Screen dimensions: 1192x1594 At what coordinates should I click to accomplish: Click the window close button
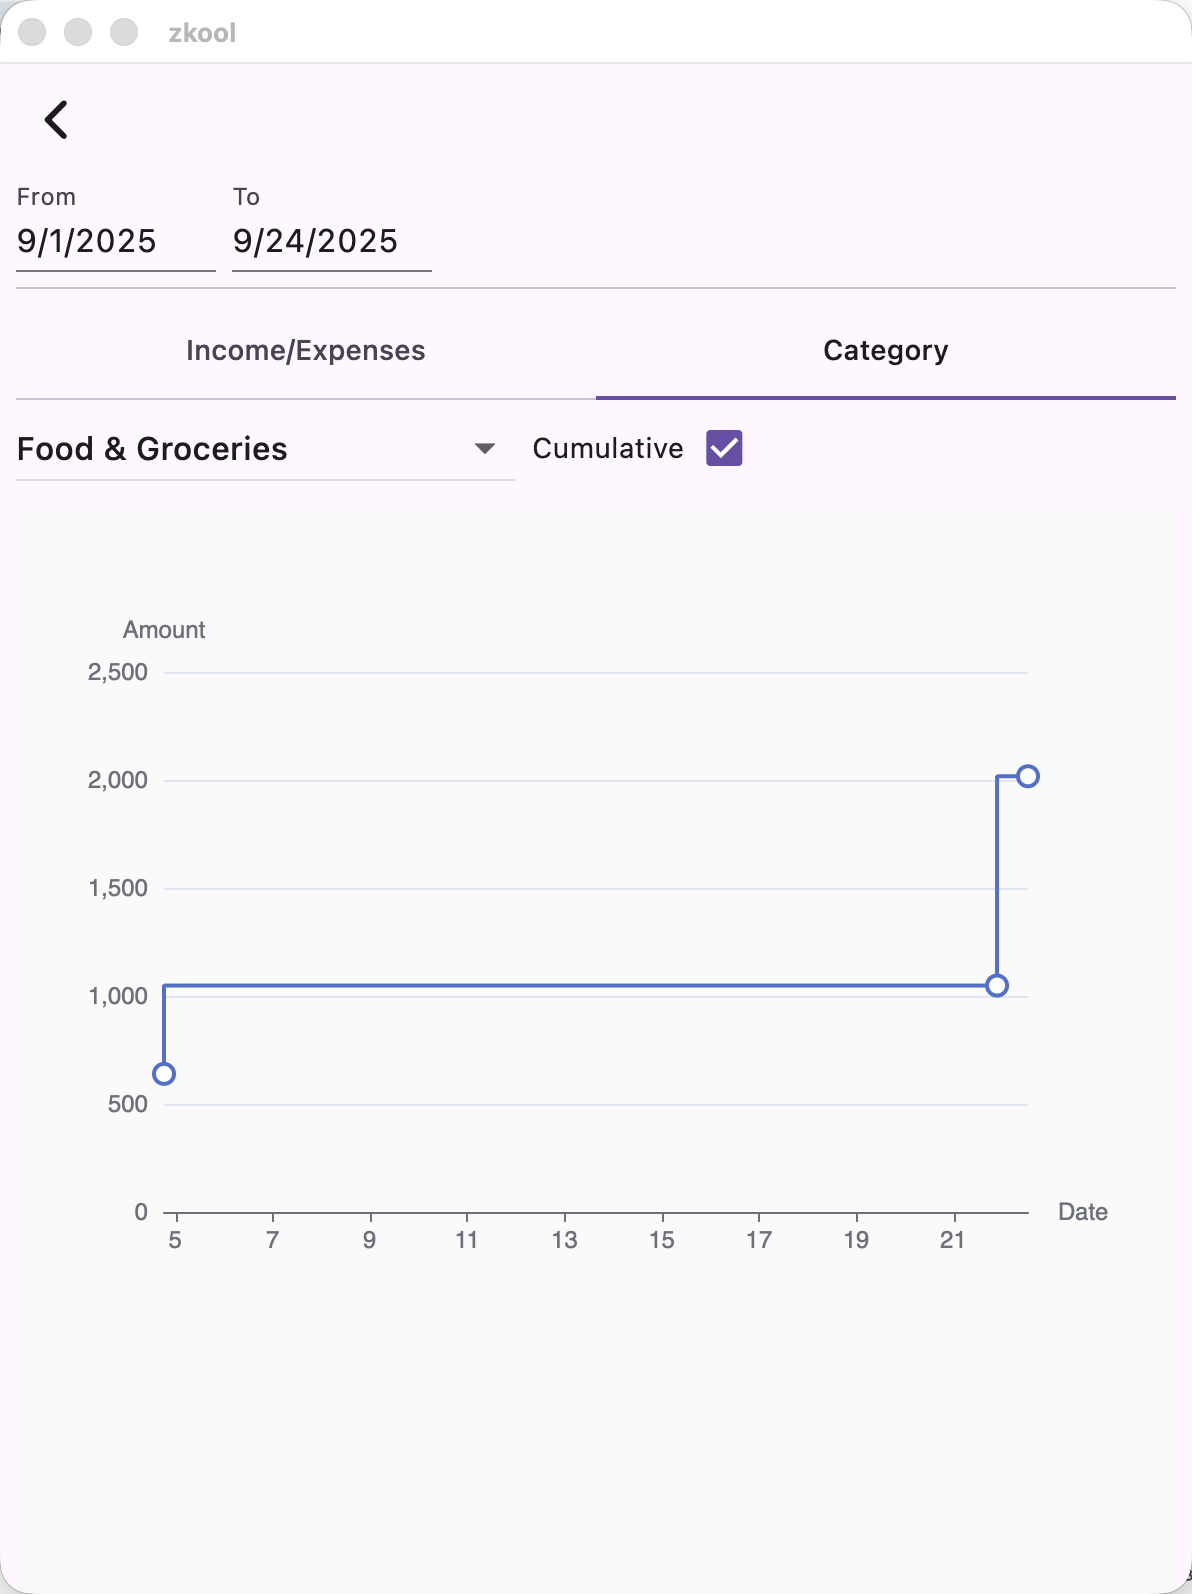(x=32, y=32)
